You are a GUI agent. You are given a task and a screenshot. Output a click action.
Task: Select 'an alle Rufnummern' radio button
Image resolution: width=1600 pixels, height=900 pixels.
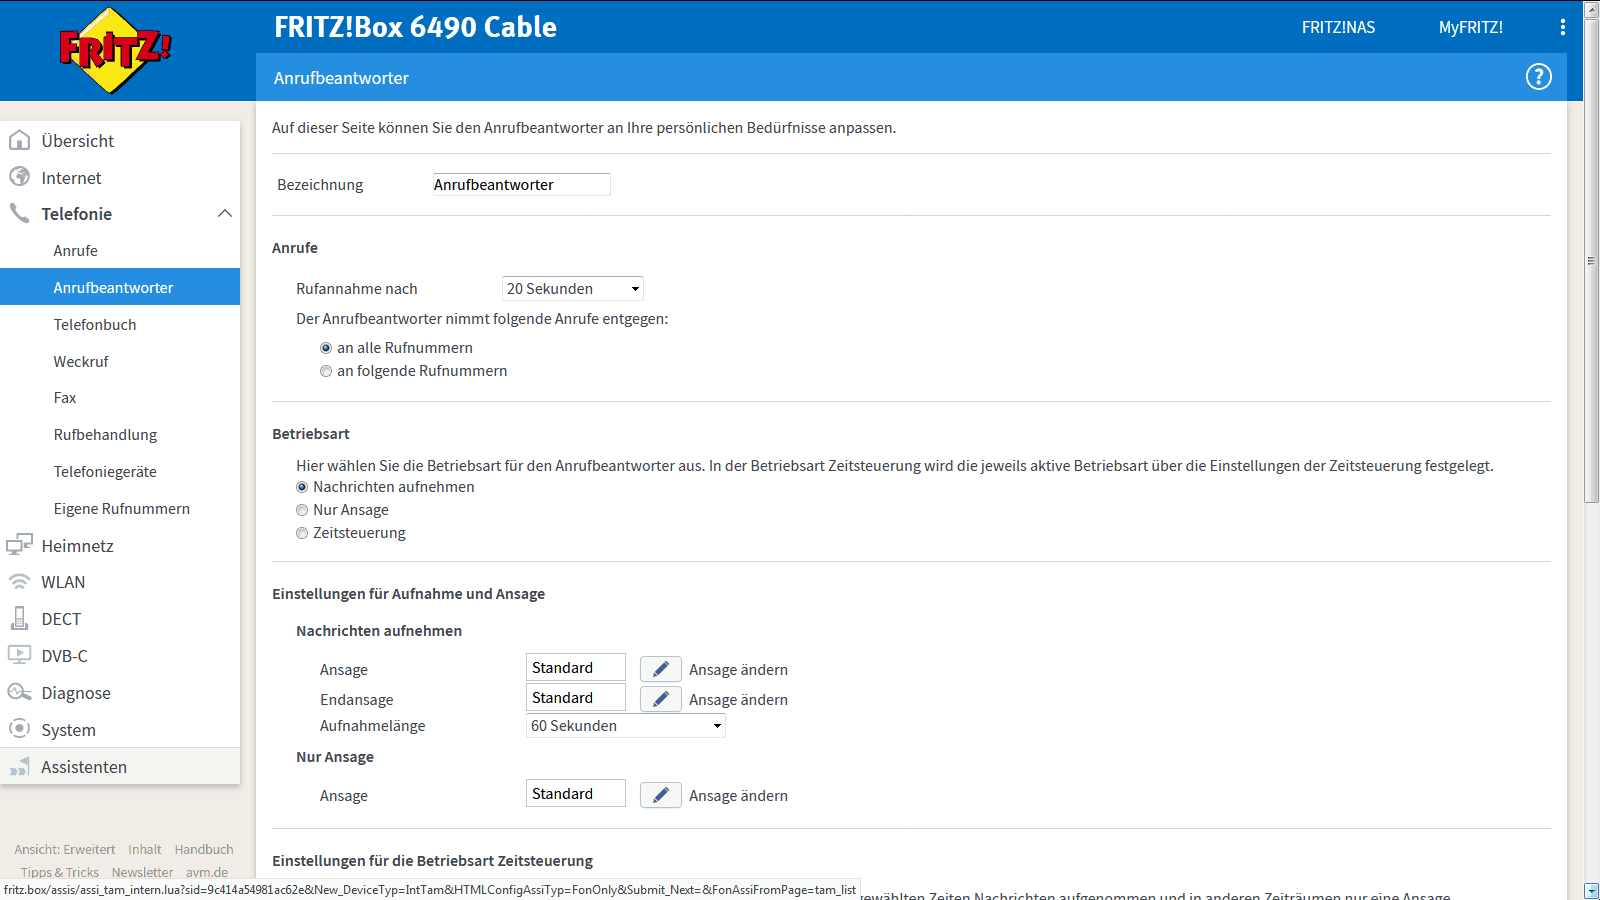click(326, 348)
